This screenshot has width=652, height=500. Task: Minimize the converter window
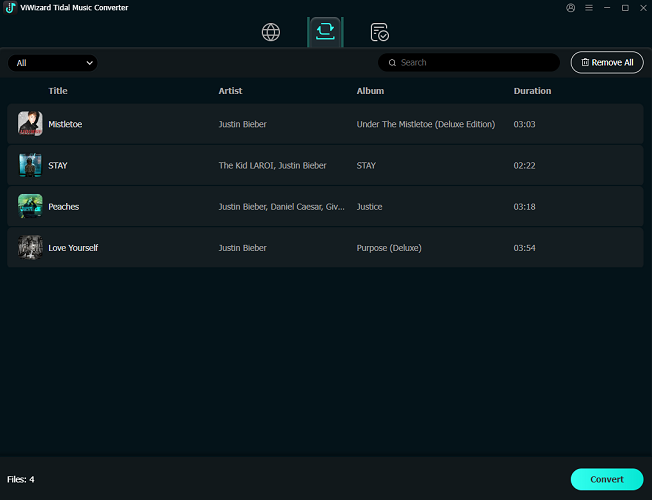(x=607, y=8)
